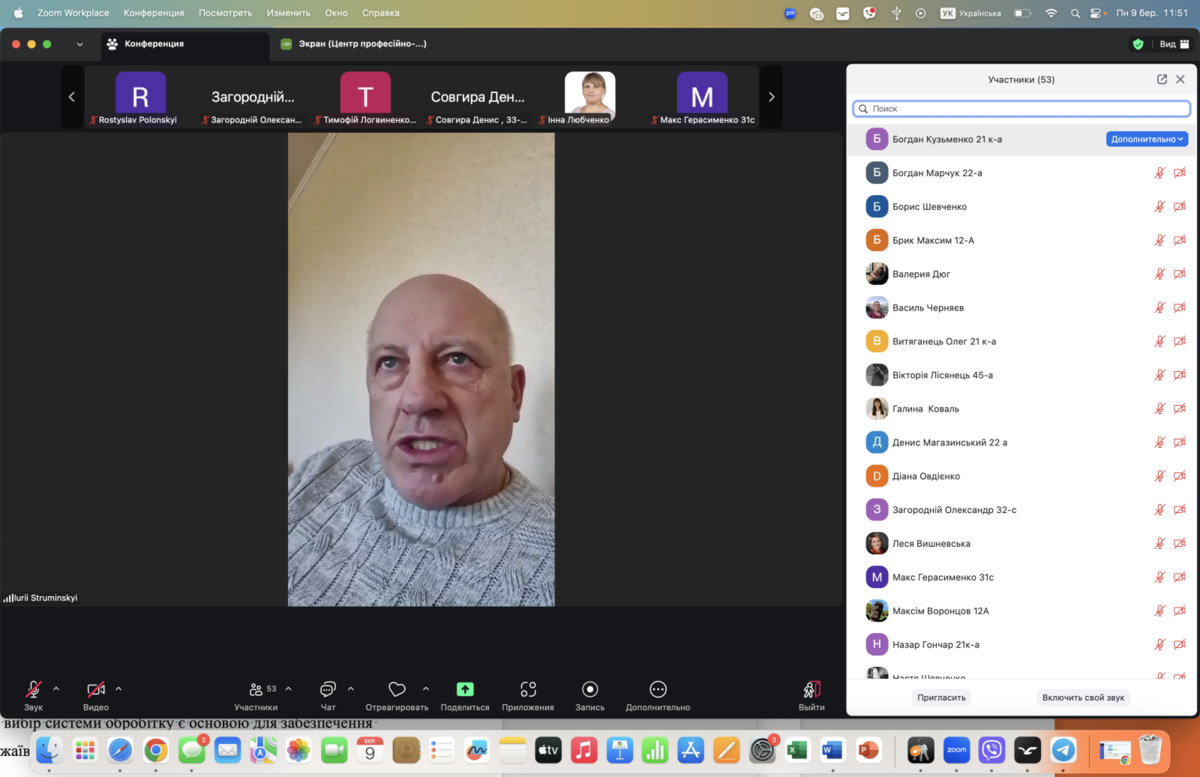This screenshot has height=777, width=1200.
Task: Open the Конференция menu in menu bar
Action: (x=153, y=13)
